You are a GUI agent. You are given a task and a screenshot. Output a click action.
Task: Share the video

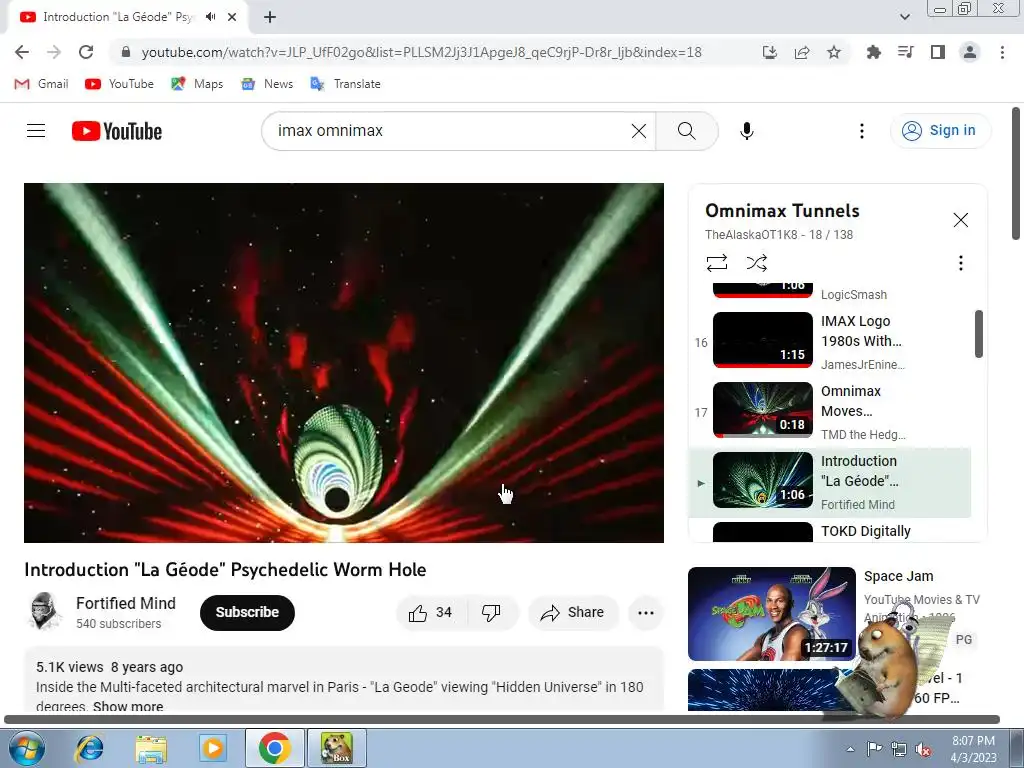coord(572,613)
